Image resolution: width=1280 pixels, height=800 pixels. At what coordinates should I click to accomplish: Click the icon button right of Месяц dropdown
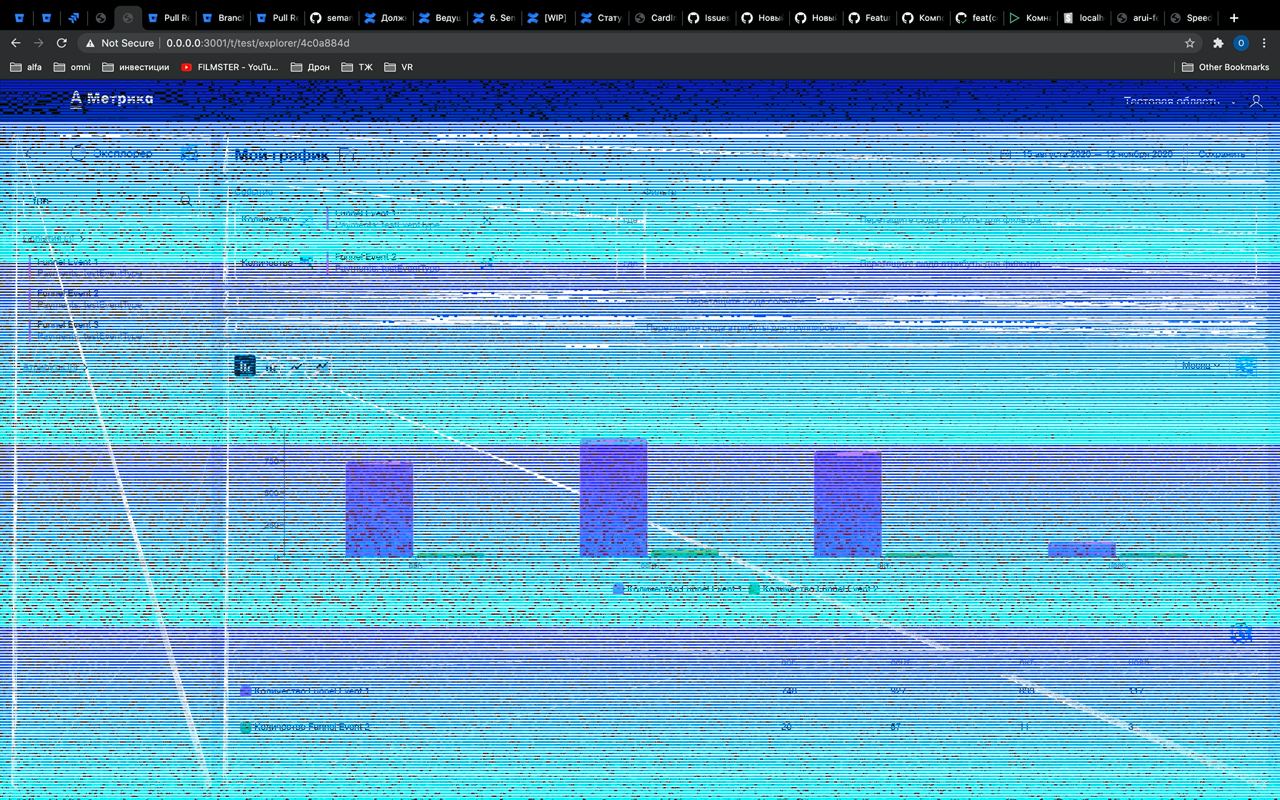click(x=1245, y=366)
